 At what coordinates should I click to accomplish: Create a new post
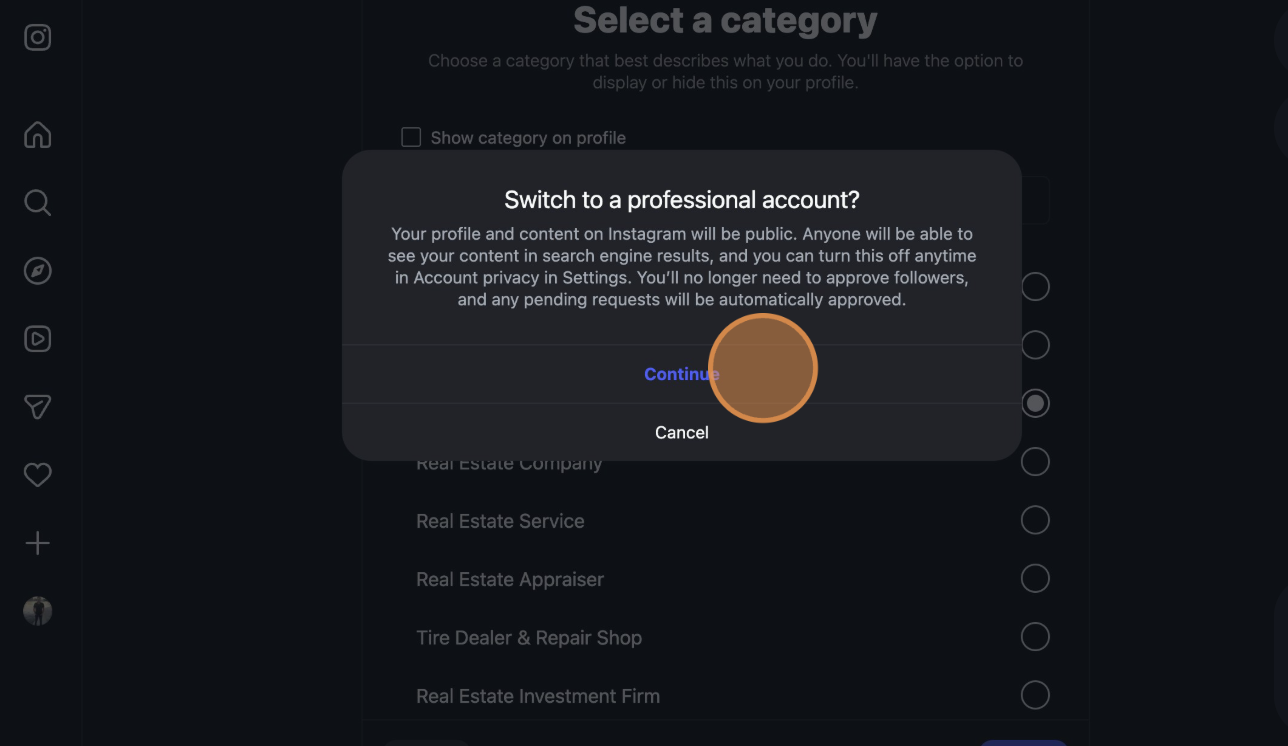(x=37, y=542)
